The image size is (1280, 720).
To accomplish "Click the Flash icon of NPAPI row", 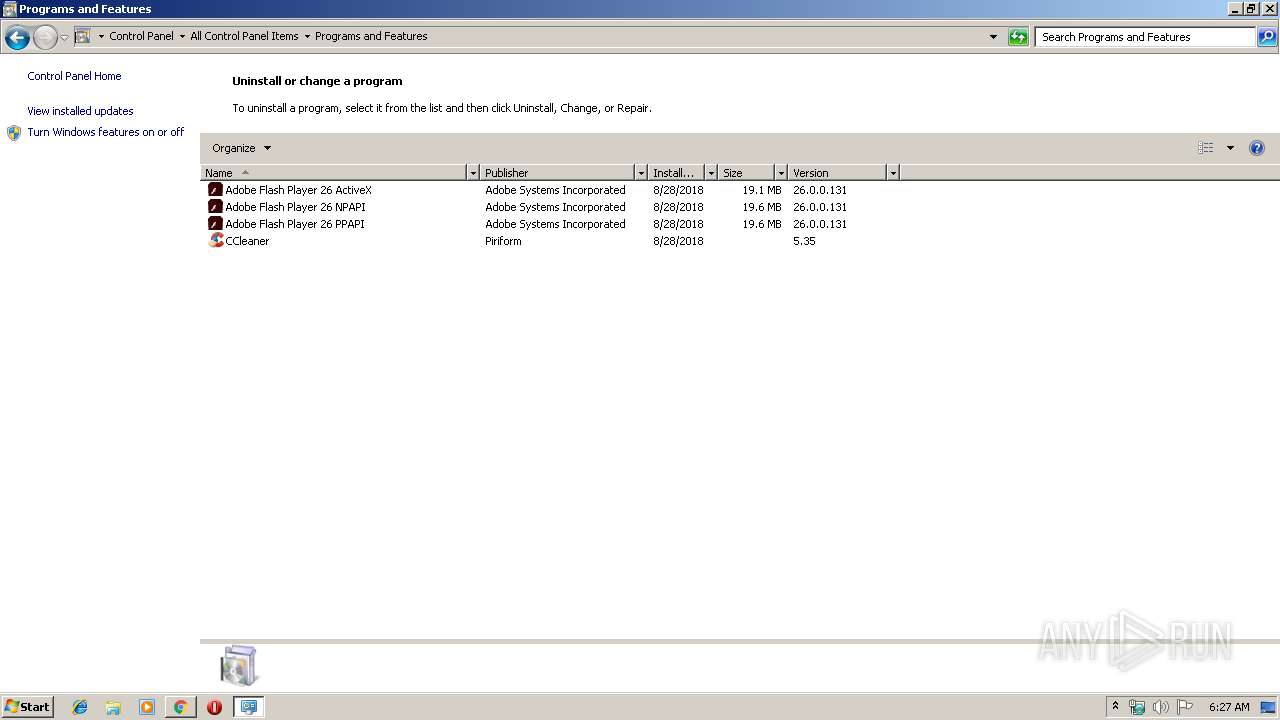I will pyautogui.click(x=215, y=207).
